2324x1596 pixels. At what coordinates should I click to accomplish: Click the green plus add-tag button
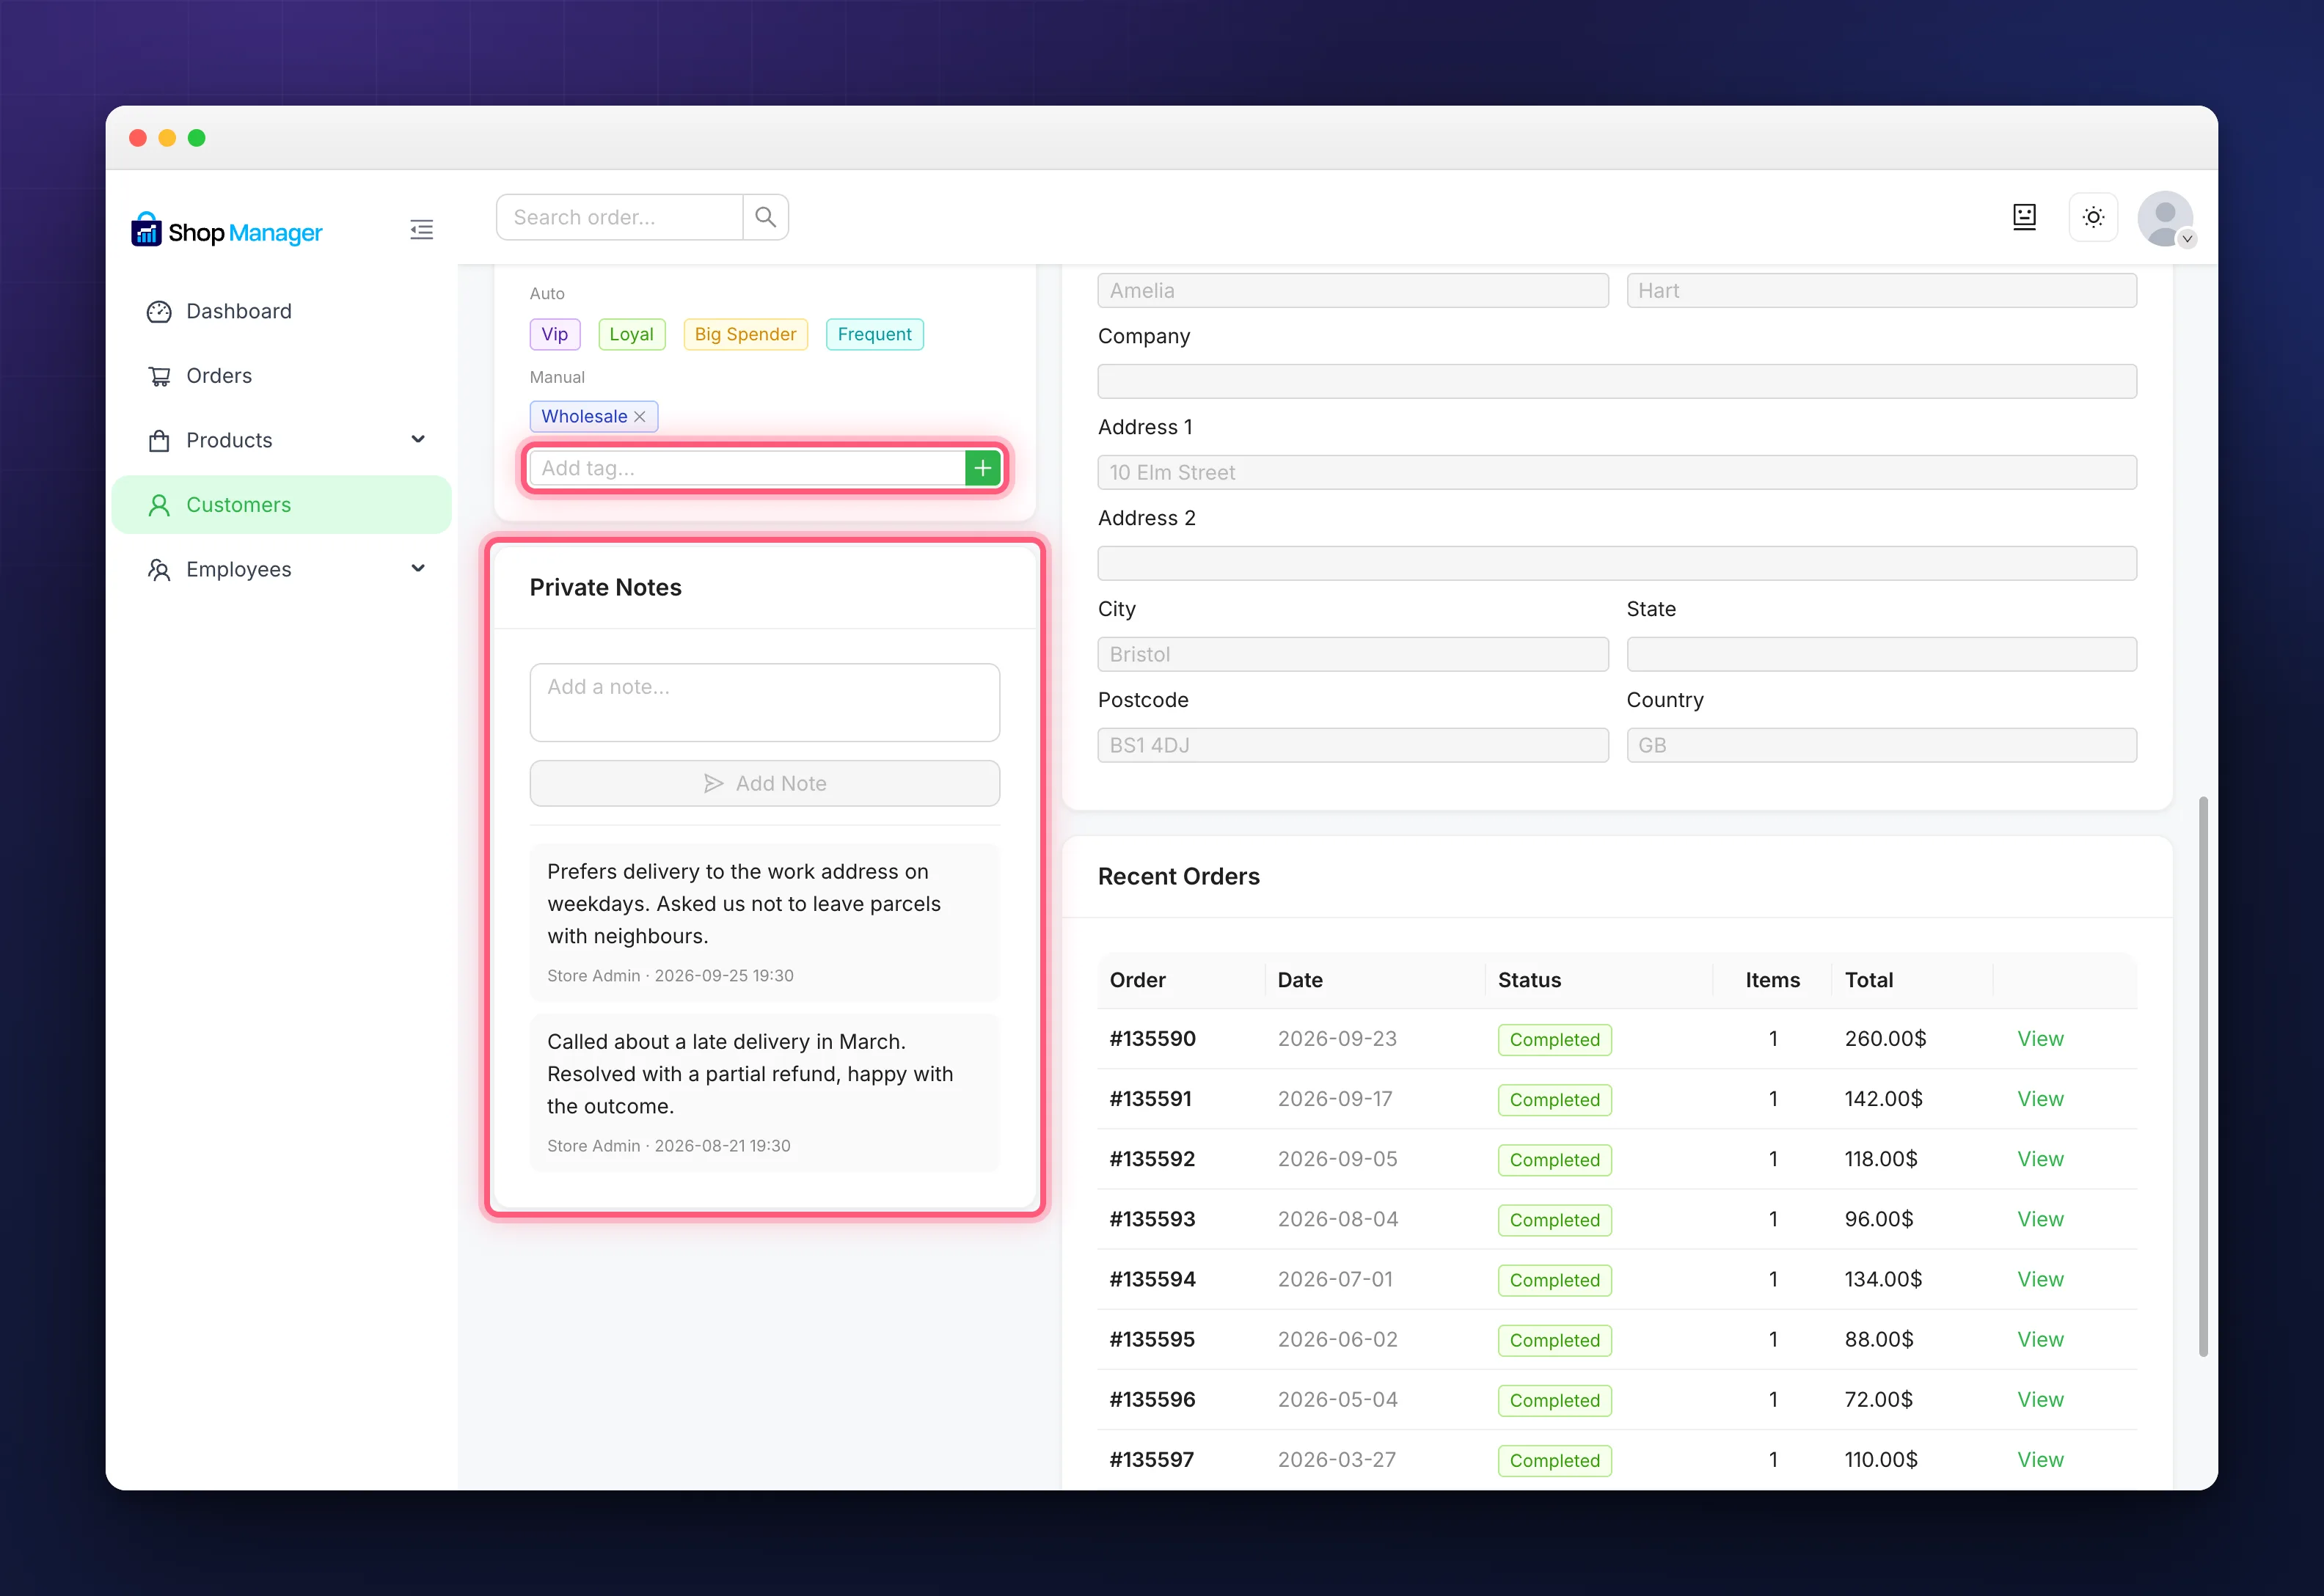click(982, 468)
